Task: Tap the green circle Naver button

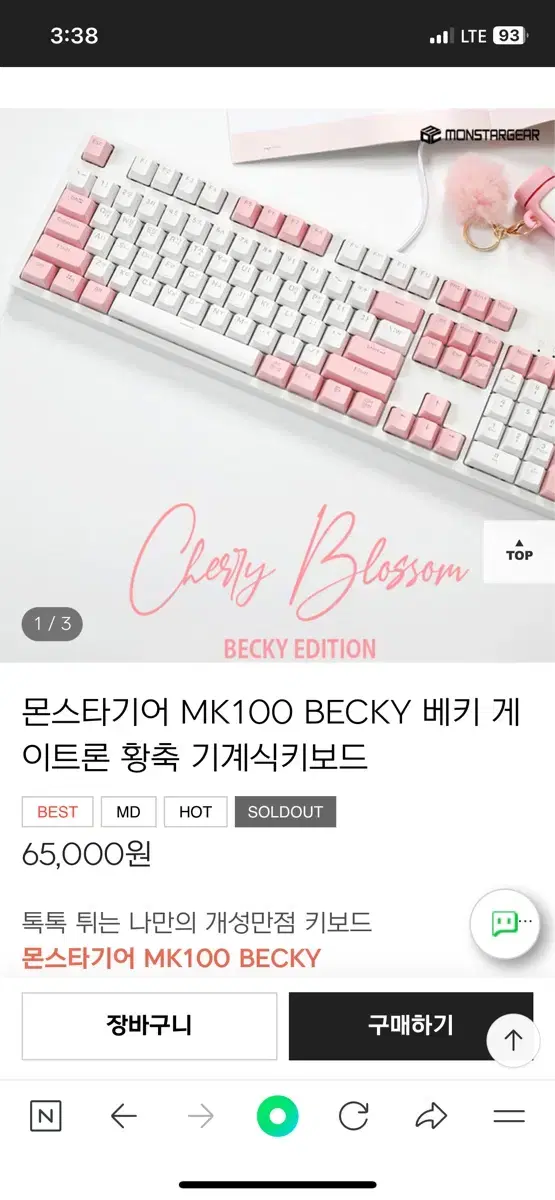Action: point(278,1116)
